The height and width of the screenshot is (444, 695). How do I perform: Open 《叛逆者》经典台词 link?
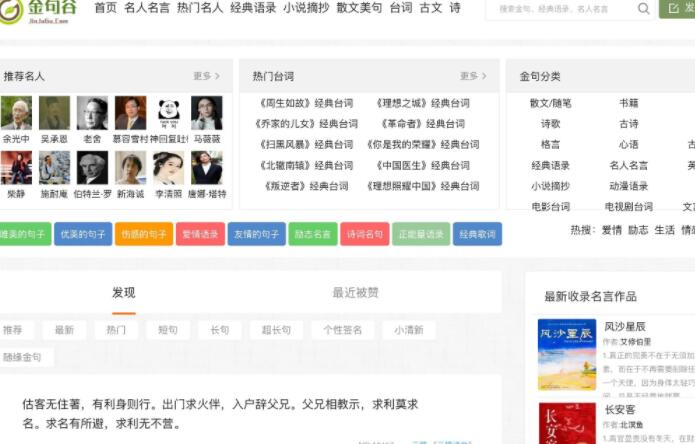[x=306, y=186]
